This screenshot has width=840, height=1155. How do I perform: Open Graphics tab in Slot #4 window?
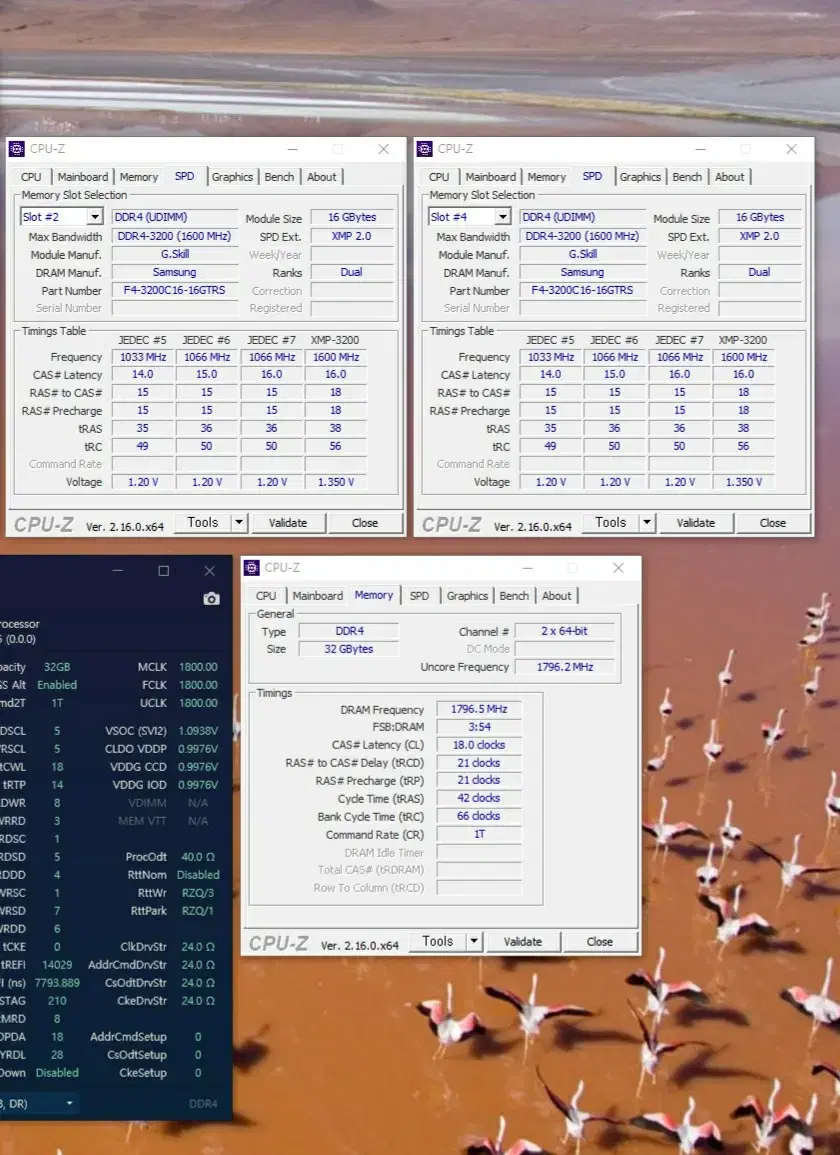(x=640, y=177)
